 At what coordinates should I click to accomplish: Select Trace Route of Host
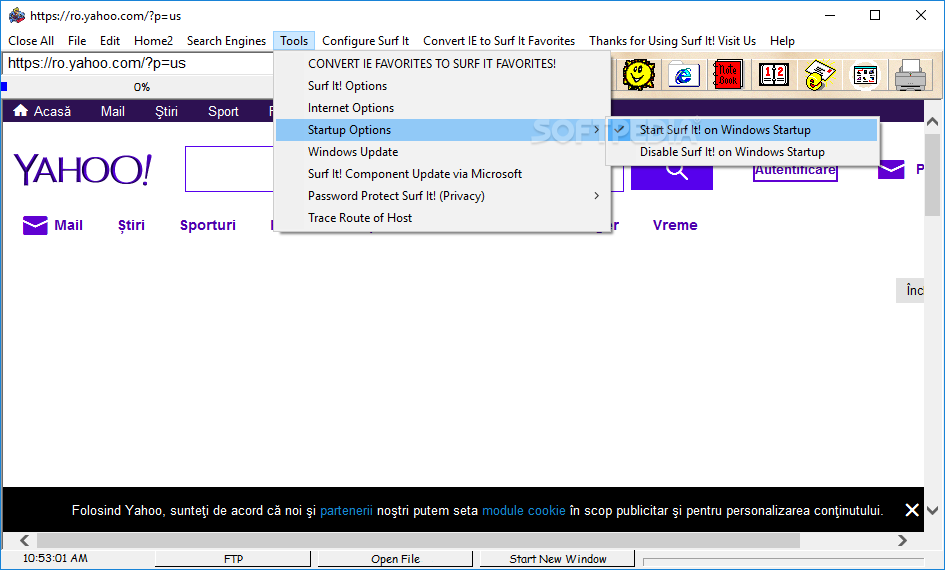pos(442,218)
